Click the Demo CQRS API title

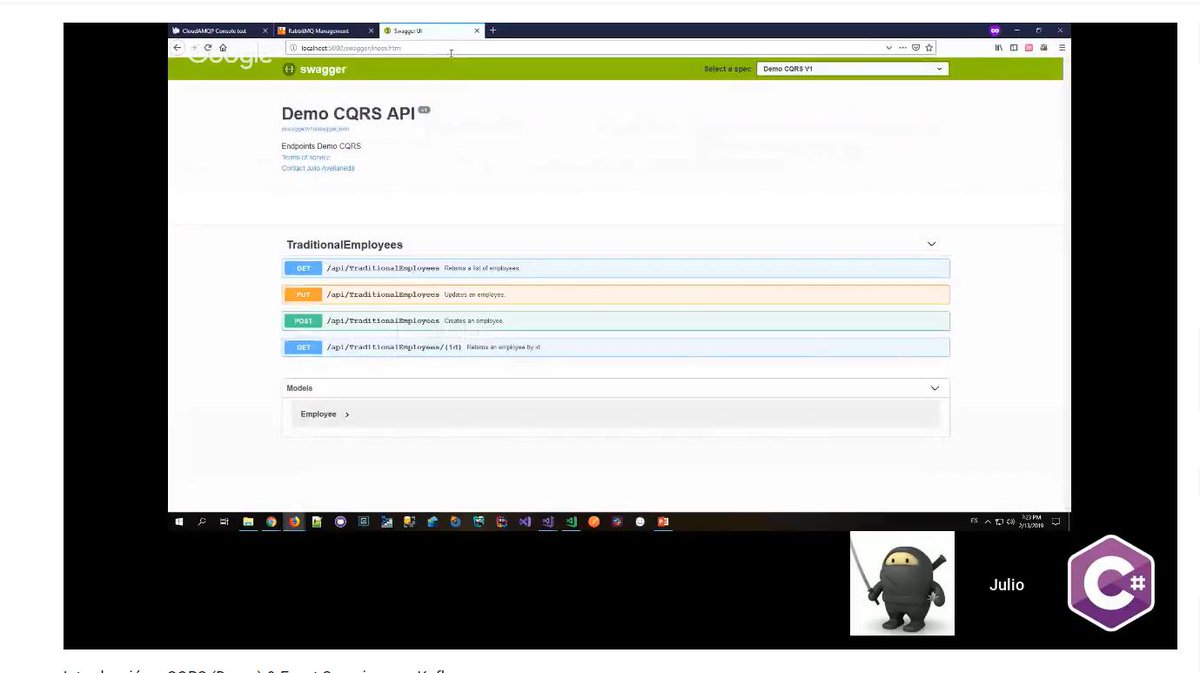pyautogui.click(x=348, y=114)
